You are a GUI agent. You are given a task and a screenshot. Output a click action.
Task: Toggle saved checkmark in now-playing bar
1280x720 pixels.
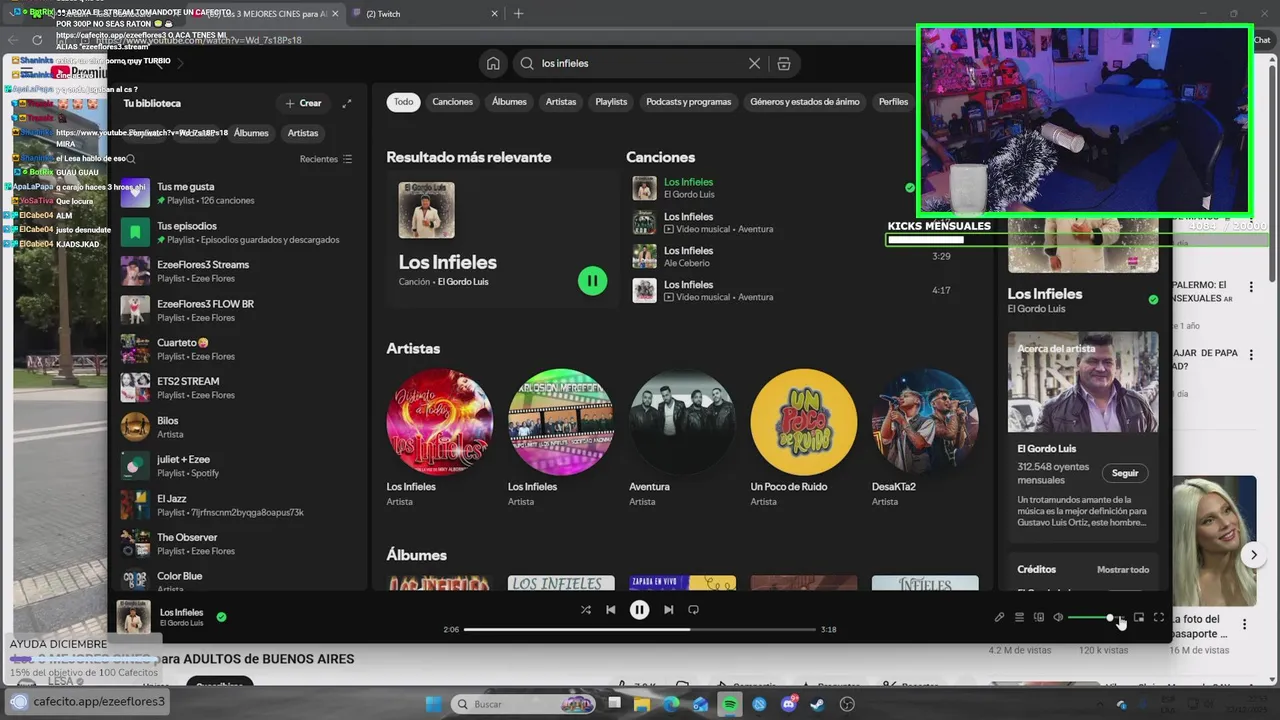point(221,617)
